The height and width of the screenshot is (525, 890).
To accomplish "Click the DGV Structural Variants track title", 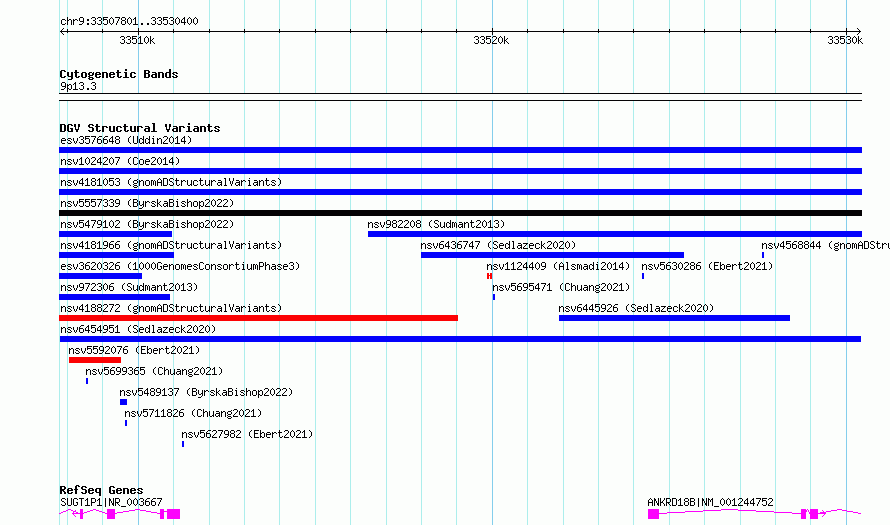I will tap(140, 128).
